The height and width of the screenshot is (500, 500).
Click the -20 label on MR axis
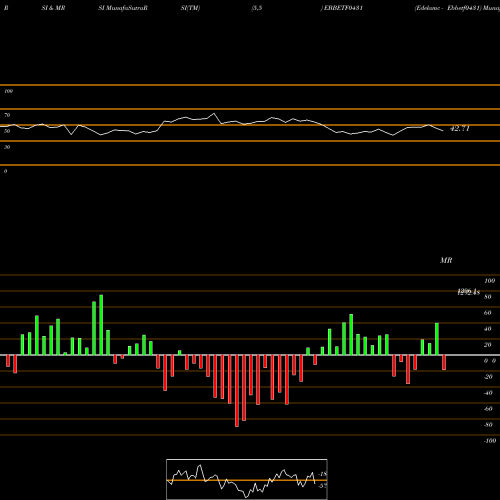[x=488, y=377]
